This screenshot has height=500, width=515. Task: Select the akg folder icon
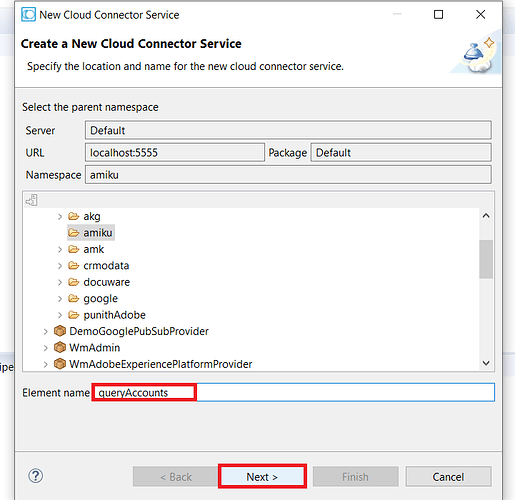pyautogui.click(x=74, y=216)
